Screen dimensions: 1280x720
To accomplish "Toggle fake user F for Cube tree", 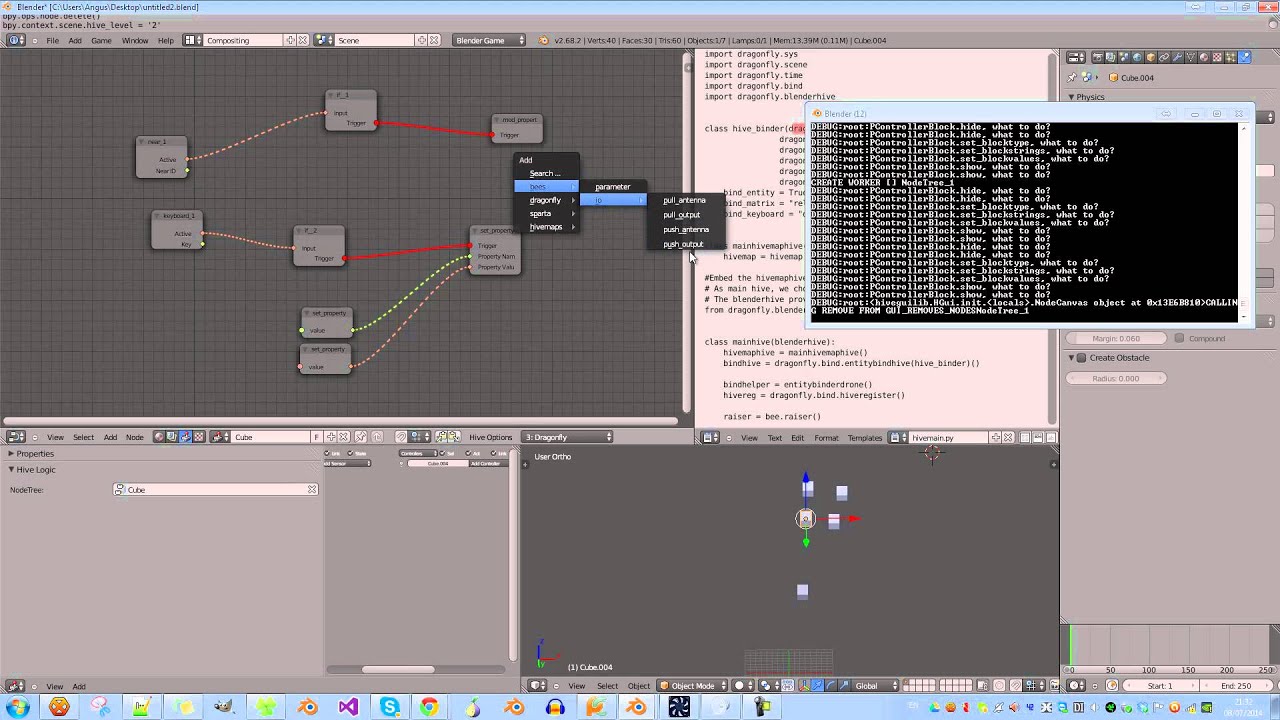I will tap(316, 437).
